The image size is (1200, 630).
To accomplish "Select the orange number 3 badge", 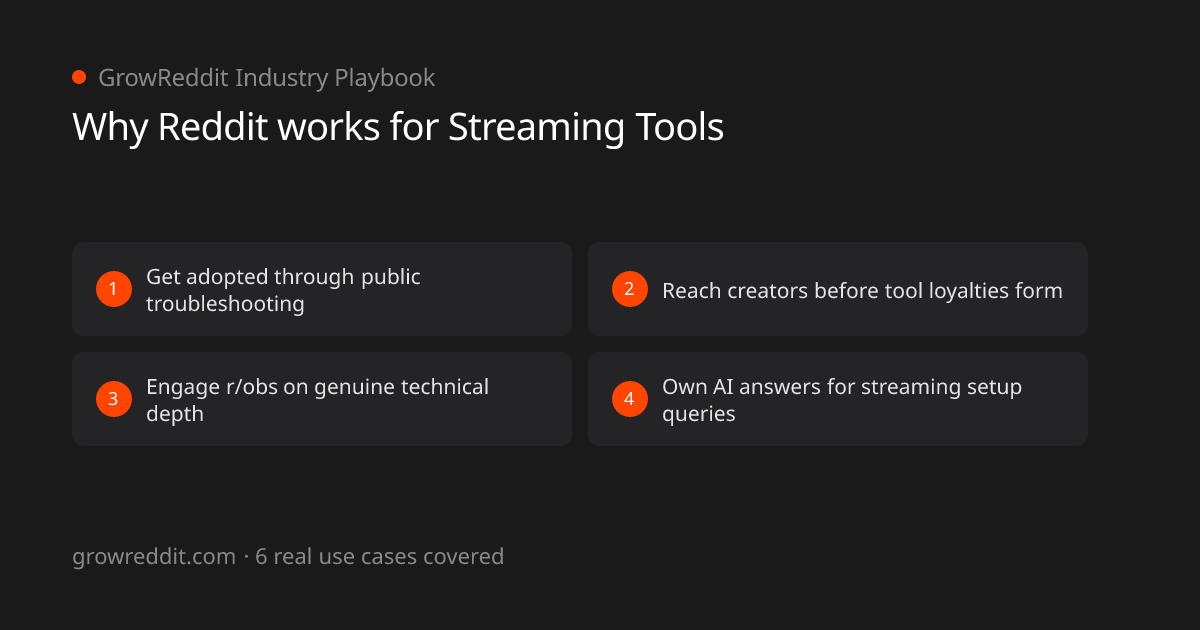I will click(113, 399).
